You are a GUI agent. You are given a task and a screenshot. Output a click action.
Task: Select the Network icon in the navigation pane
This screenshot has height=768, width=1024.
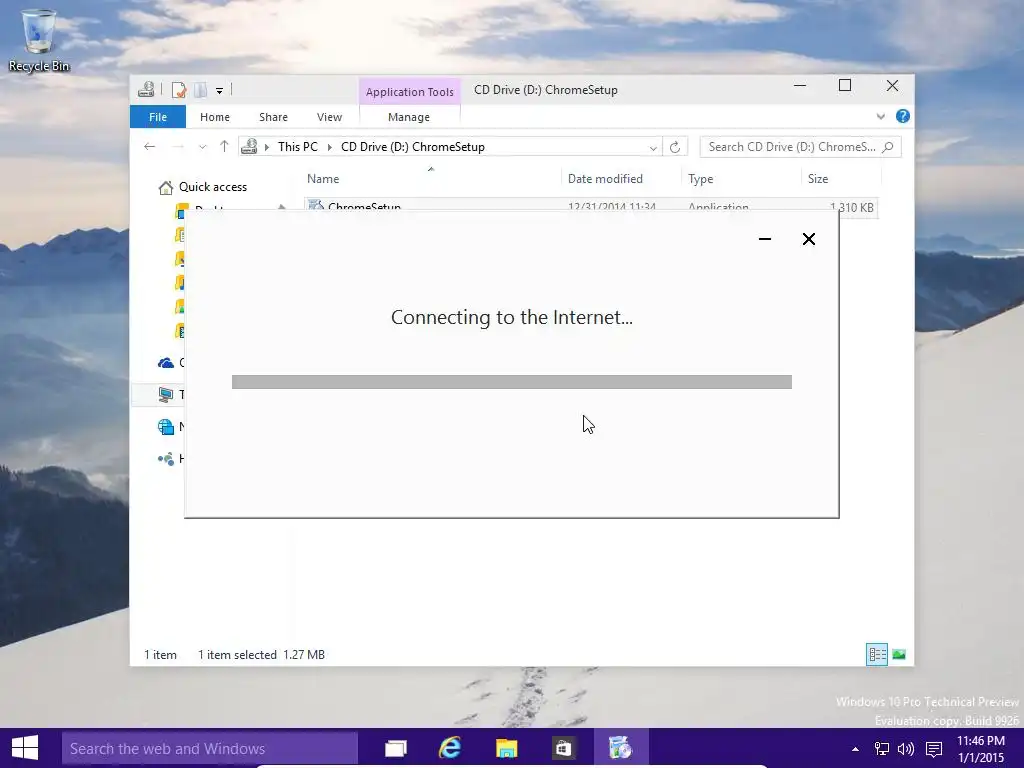tap(166, 426)
